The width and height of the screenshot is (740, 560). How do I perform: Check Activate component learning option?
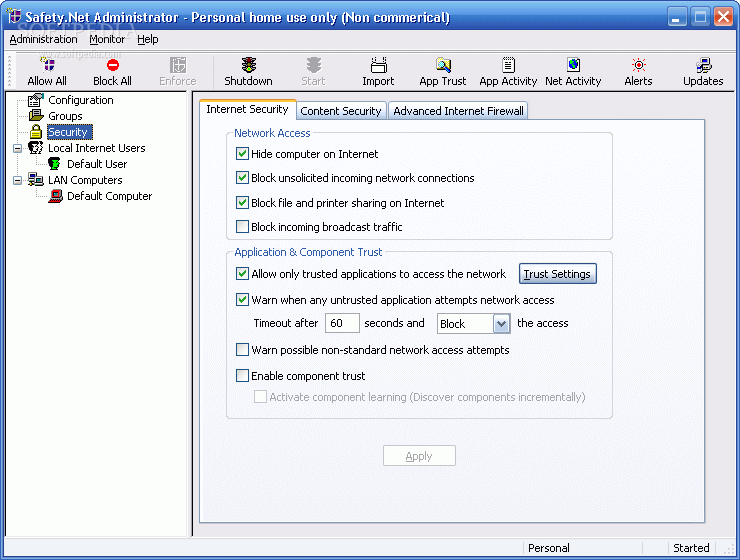tap(261, 397)
